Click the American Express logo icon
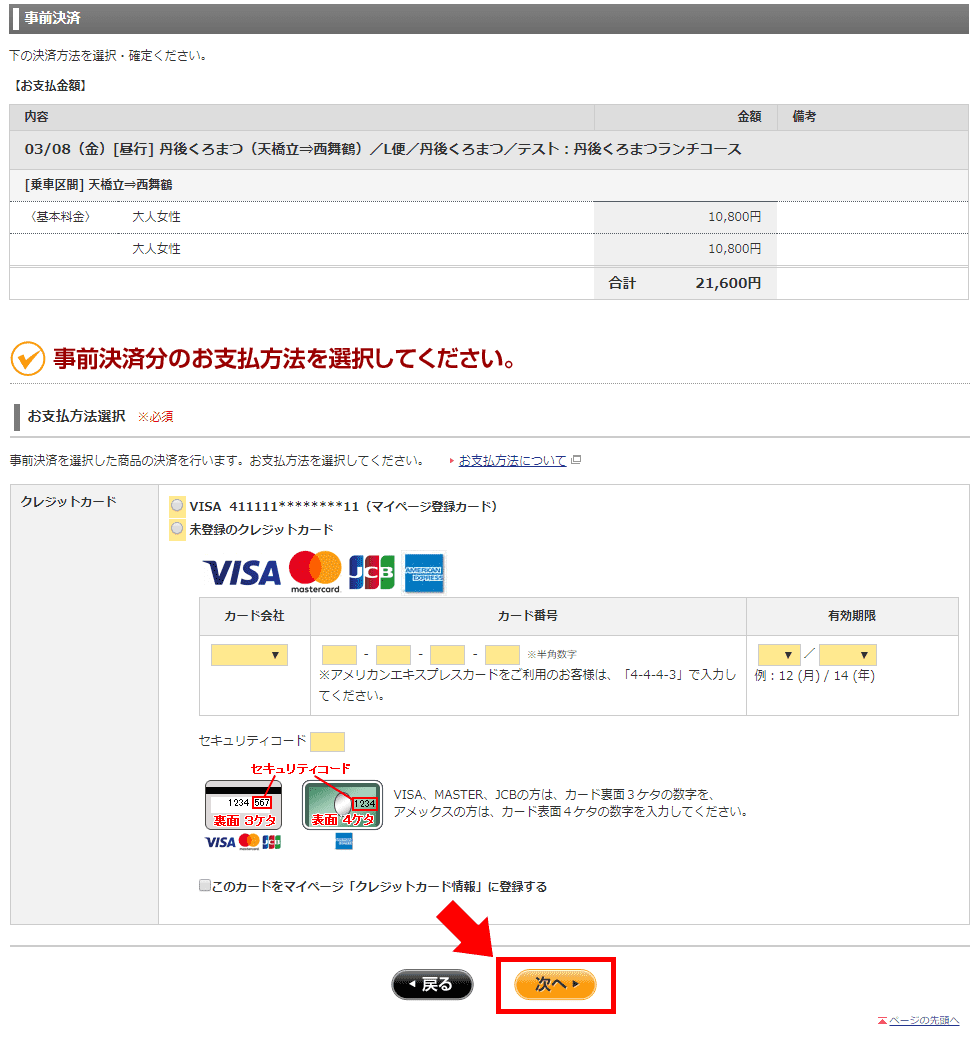This screenshot has width=979, height=1056. point(424,573)
